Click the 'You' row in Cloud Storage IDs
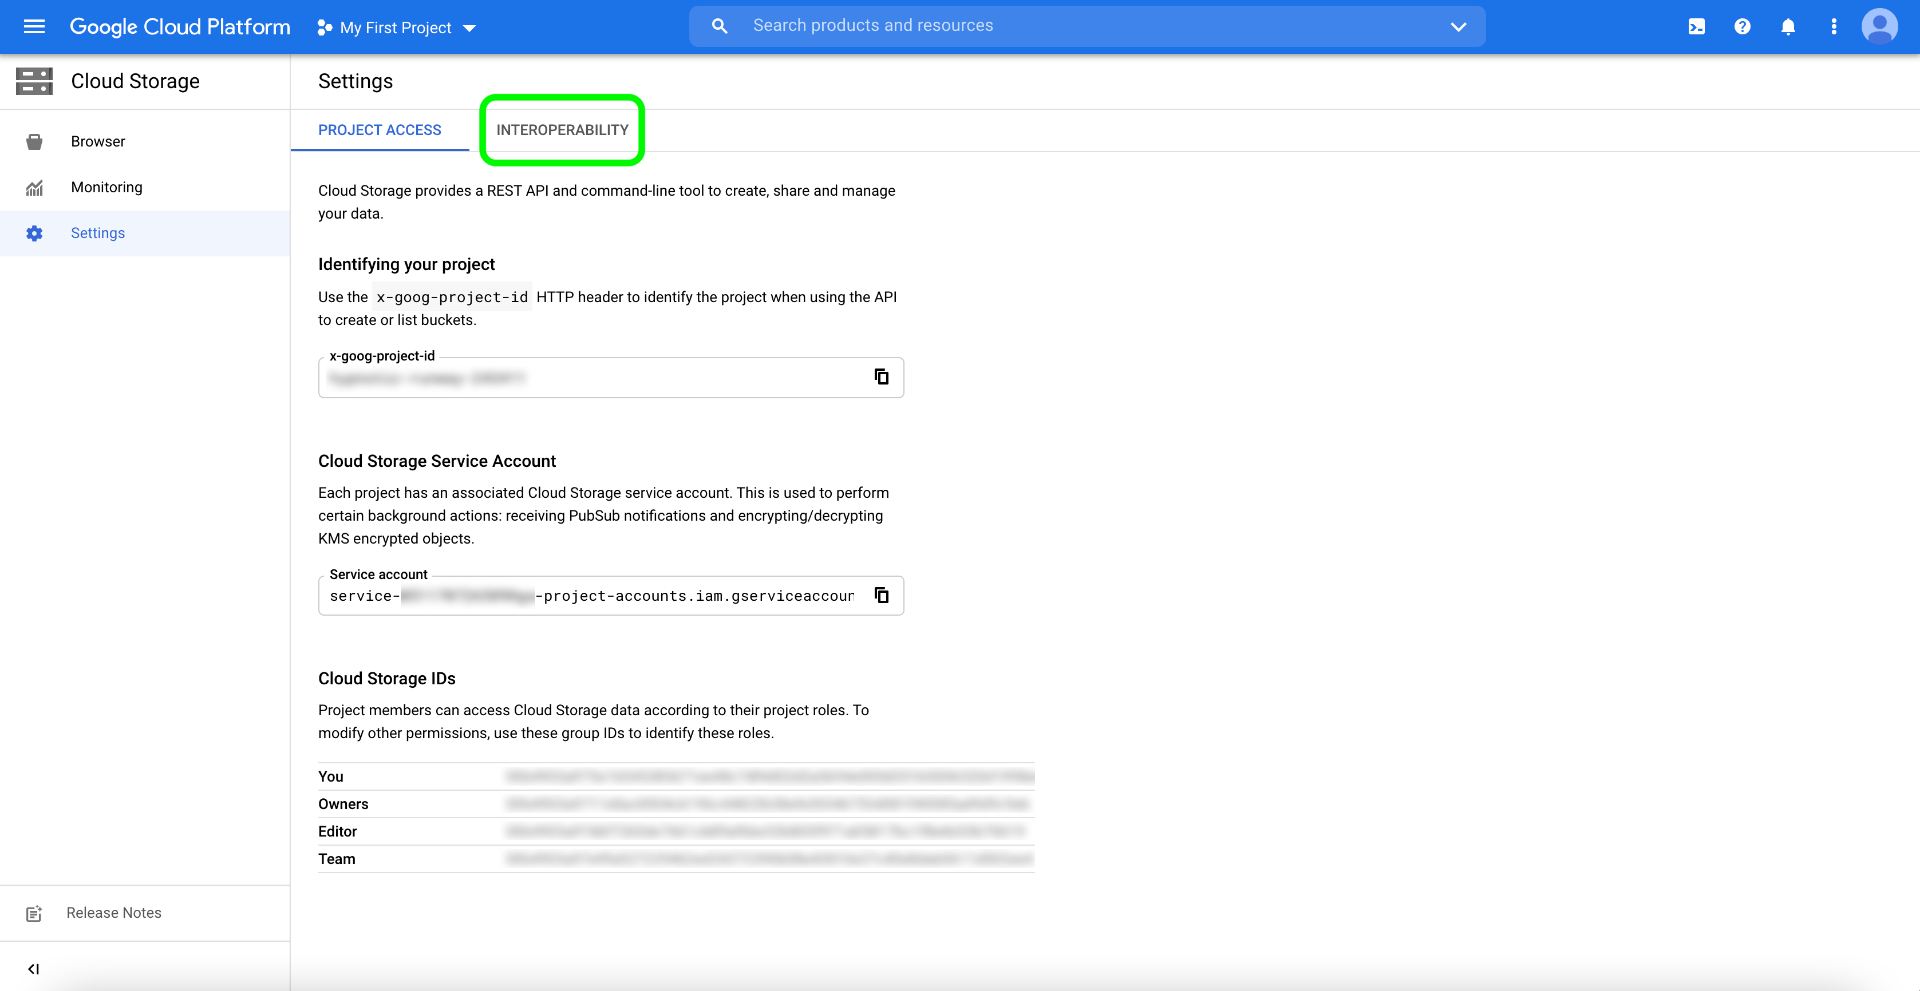 676,777
